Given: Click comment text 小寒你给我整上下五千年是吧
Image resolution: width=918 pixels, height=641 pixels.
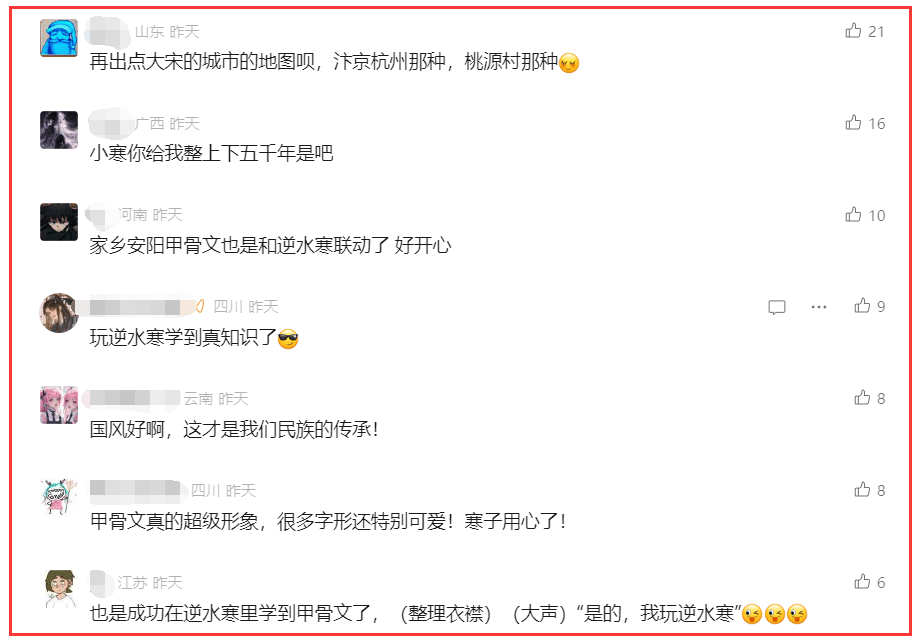Looking at the screenshot, I should point(211,153).
